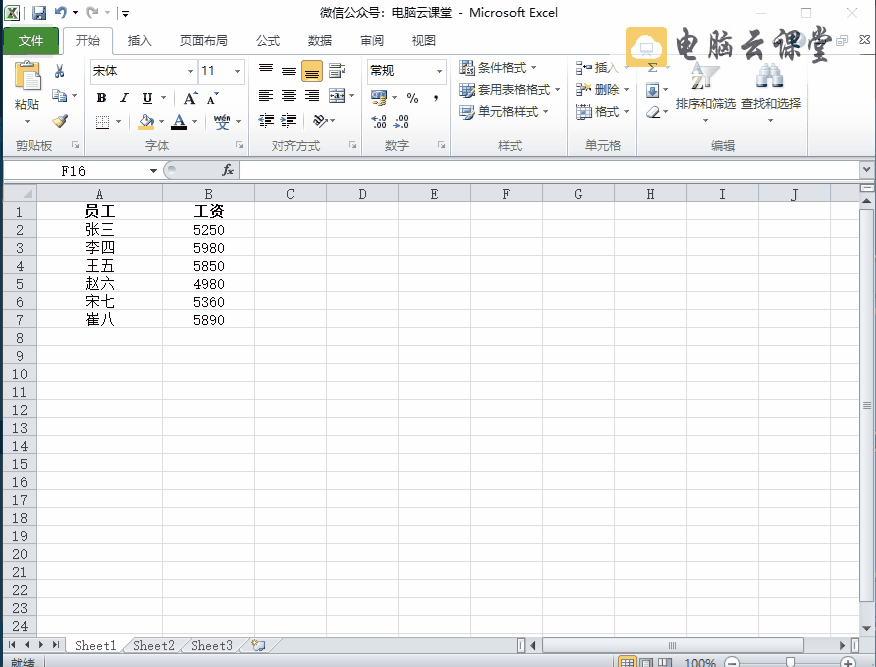Open the 常规 number format dropdown
Image resolution: width=876 pixels, height=667 pixels.
[x=438, y=71]
